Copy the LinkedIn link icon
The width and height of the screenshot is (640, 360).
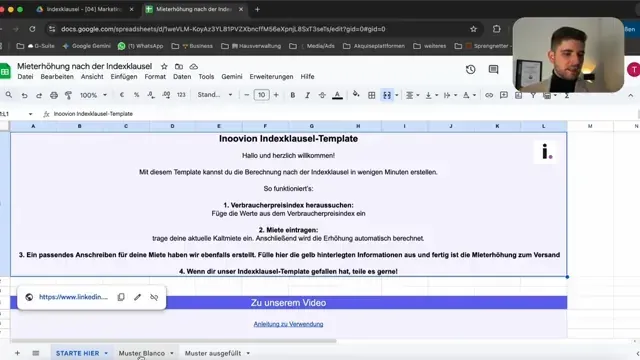(x=121, y=297)
